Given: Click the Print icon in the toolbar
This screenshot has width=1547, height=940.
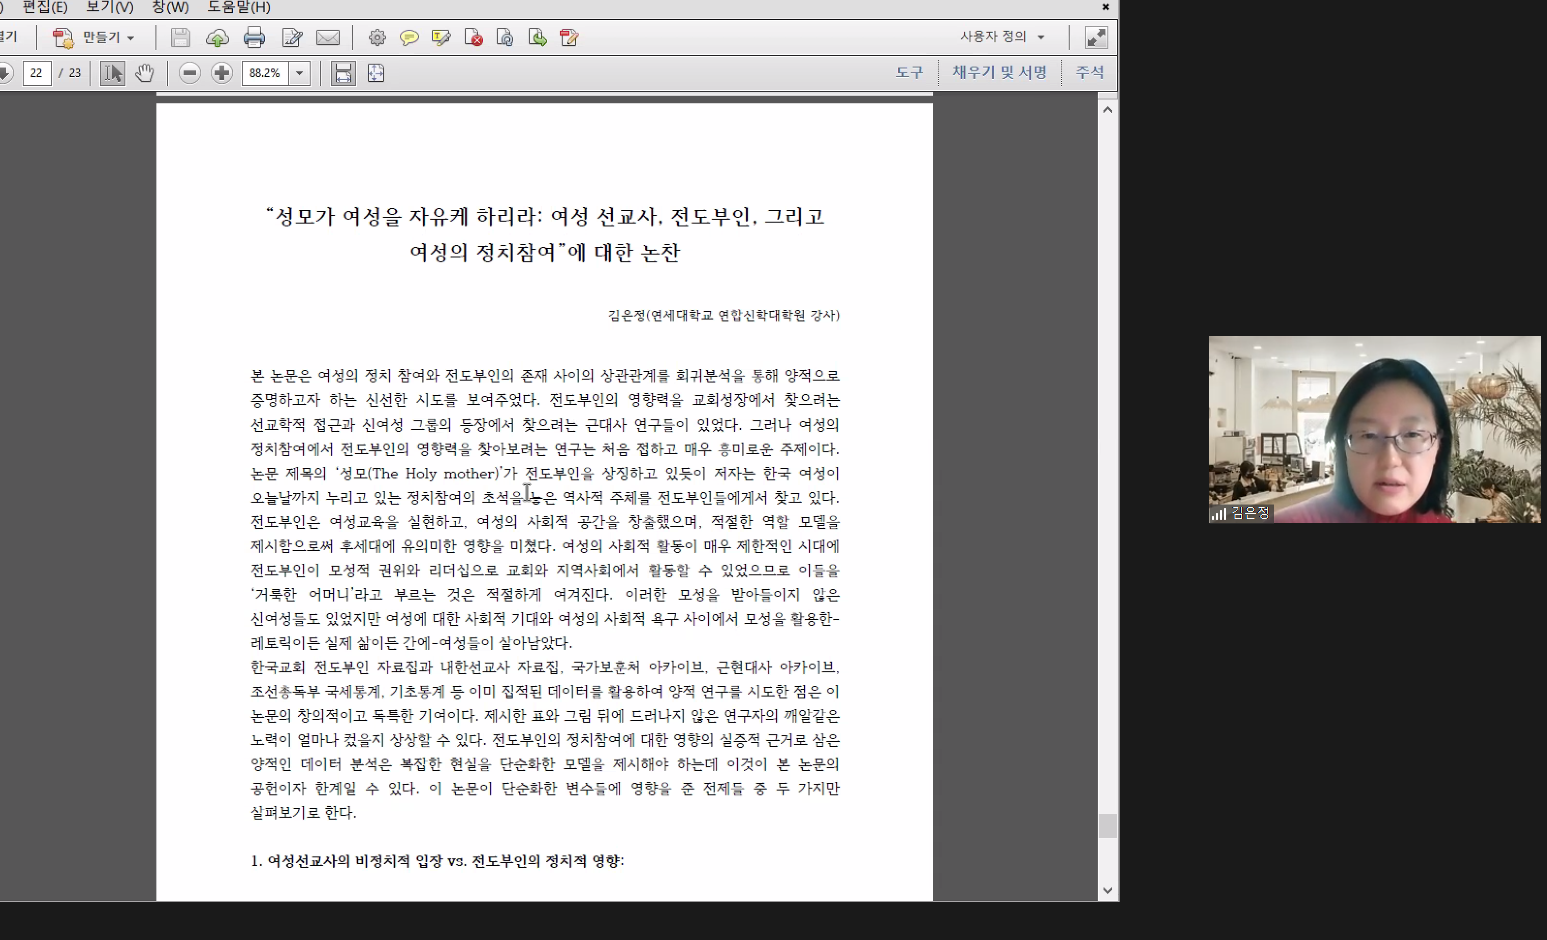Looking at the screenshot, I should [x=254, y=38].
